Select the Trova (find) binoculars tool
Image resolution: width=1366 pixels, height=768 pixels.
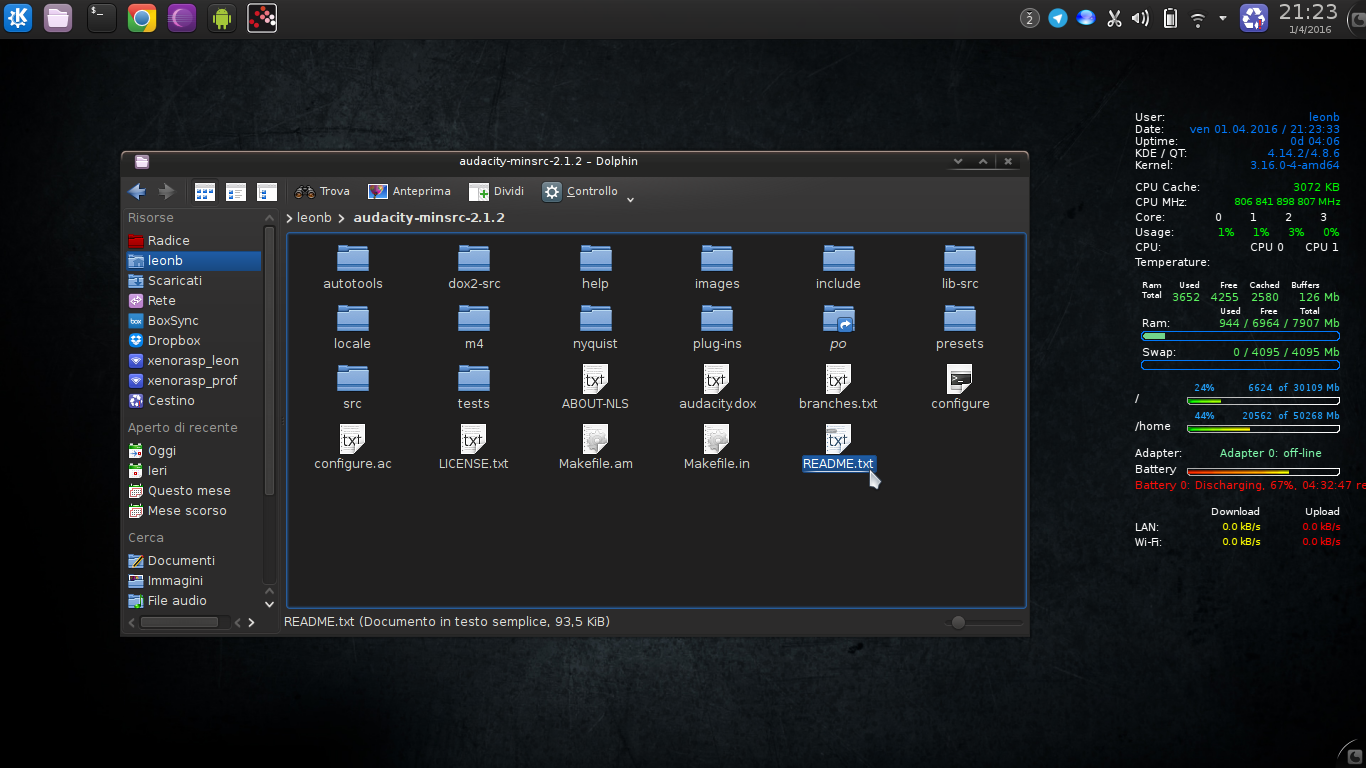coord(322,190)
